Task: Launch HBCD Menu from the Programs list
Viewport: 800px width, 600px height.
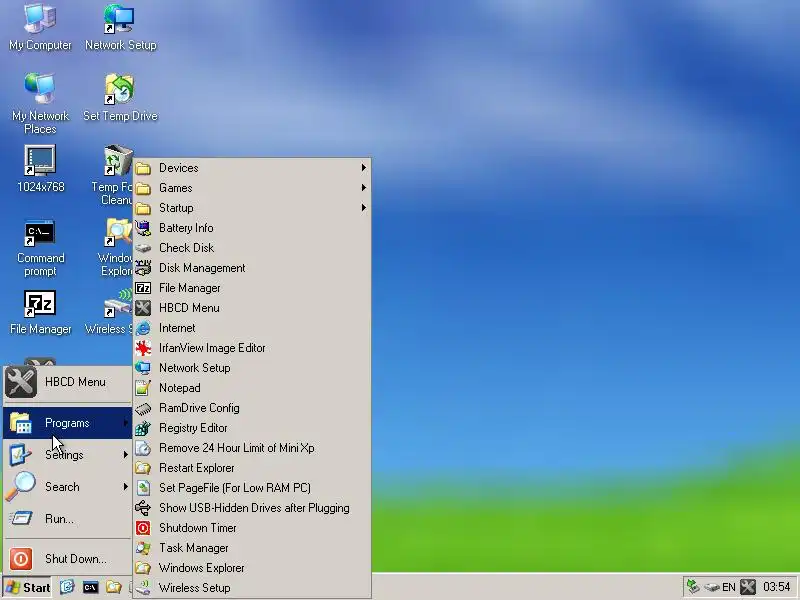Action: [x=252, y=308]
